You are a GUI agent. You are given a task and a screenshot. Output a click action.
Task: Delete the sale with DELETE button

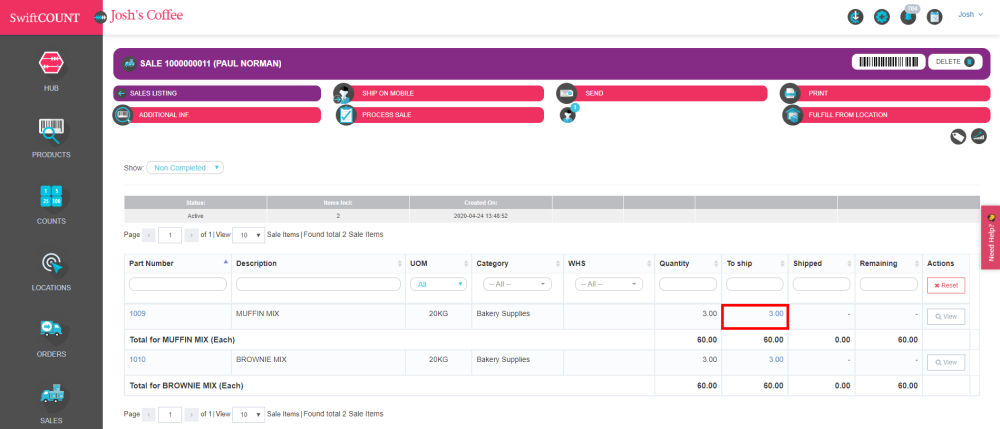[x=955, y=62]
